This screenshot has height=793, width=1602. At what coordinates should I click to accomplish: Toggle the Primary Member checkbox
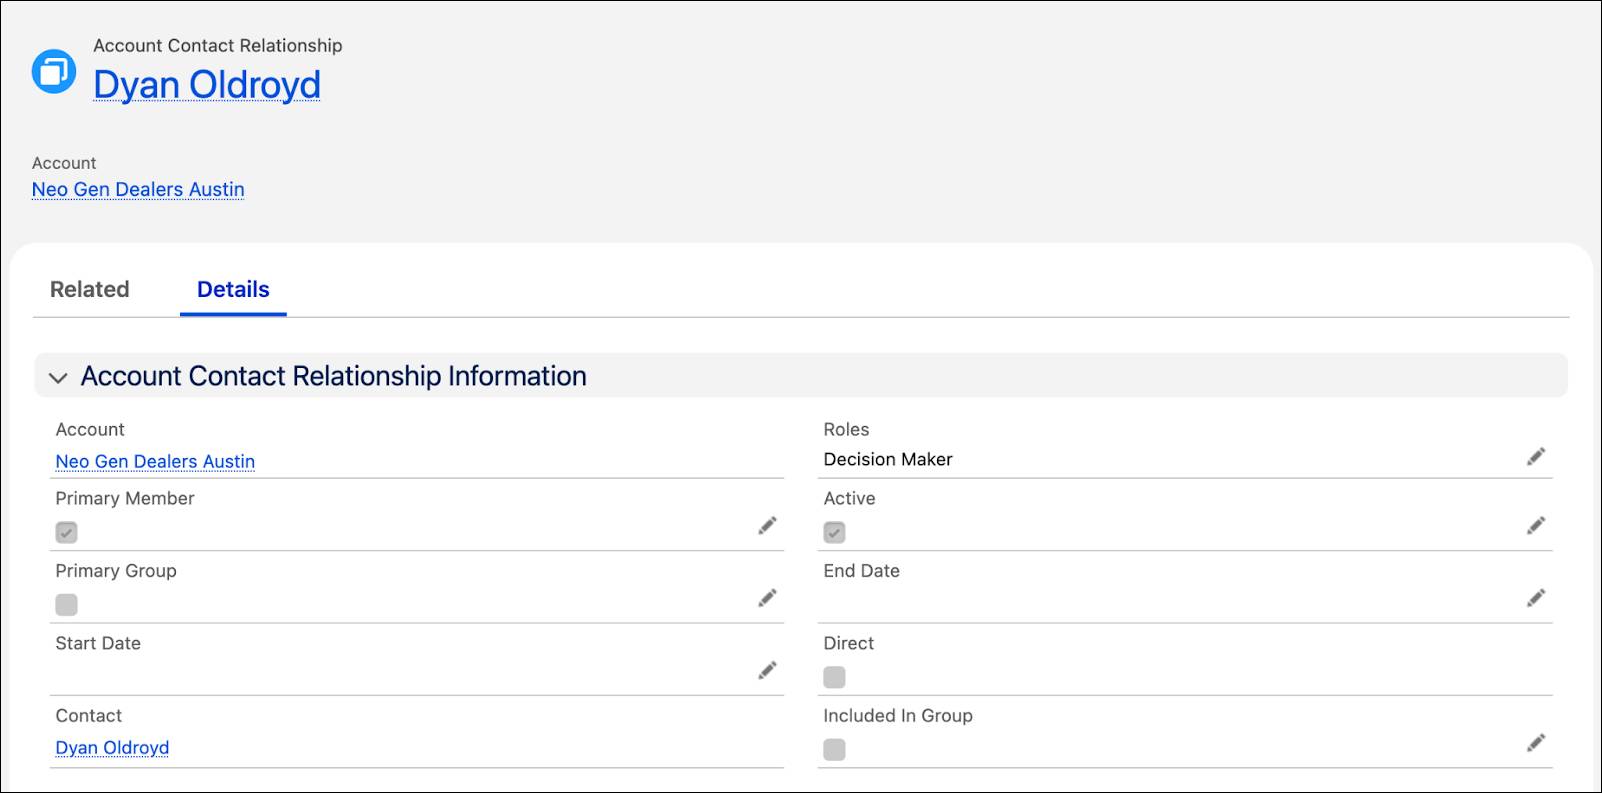pos(66,532)
